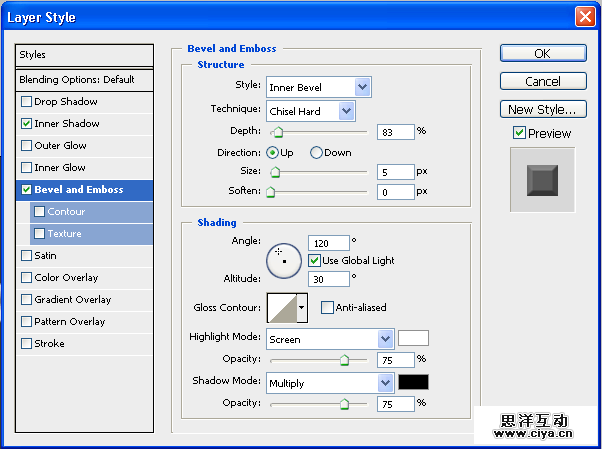This screenshot has width=602, height=449.
Task: Open the Gloss Contour picker arrow
Action: [302, 308]
